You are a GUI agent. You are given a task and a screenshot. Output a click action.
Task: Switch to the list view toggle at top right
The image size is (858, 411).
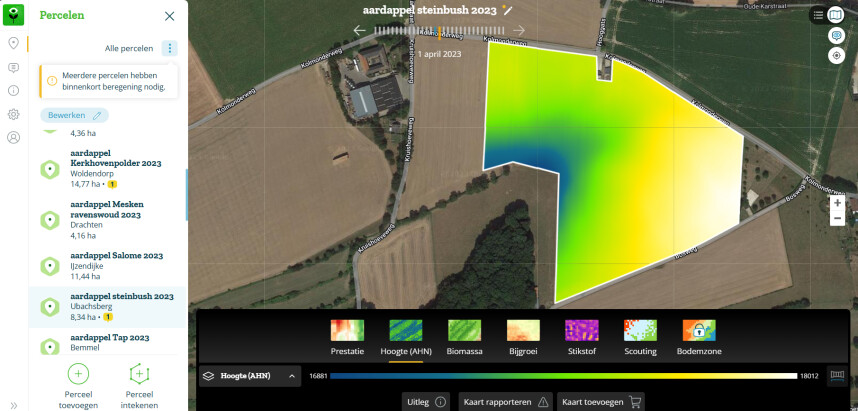[819, 15]
